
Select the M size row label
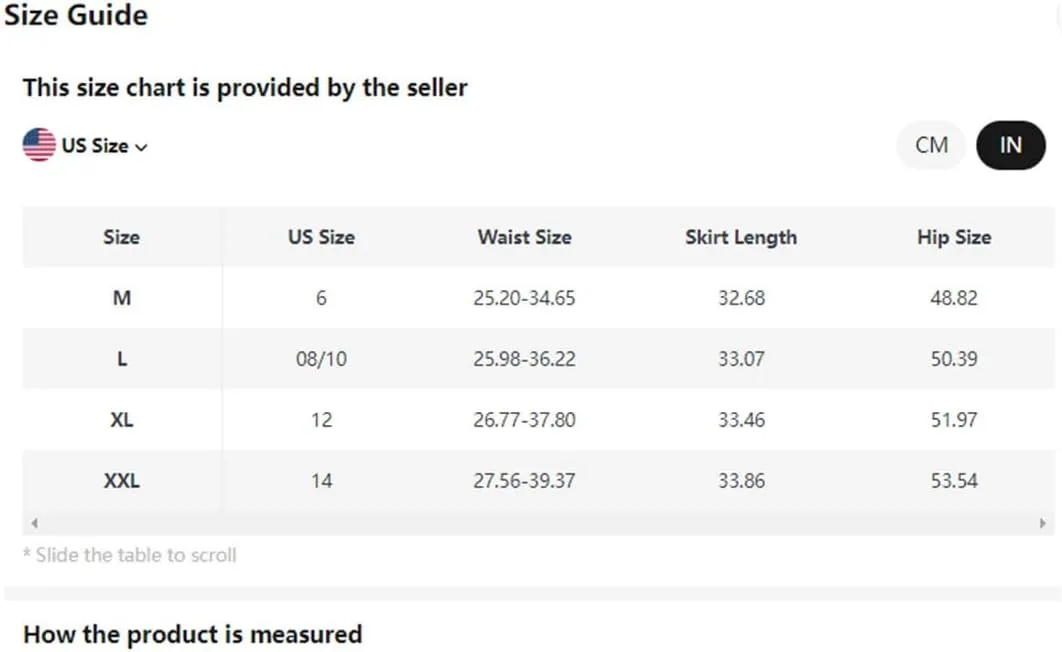[x=122, y=298]
